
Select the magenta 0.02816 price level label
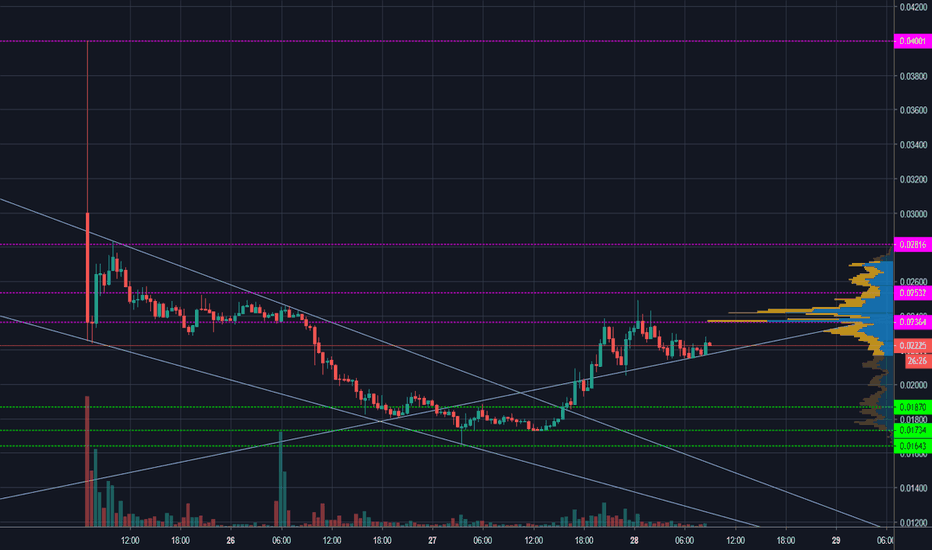[912, 244]
